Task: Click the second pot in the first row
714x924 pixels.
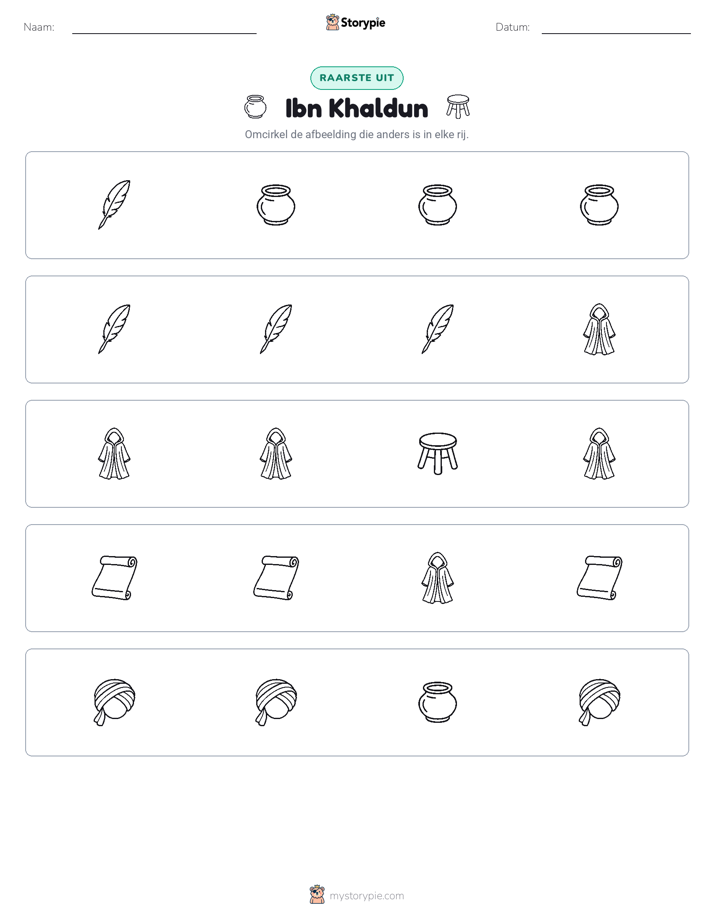Action: coord(438,205)
